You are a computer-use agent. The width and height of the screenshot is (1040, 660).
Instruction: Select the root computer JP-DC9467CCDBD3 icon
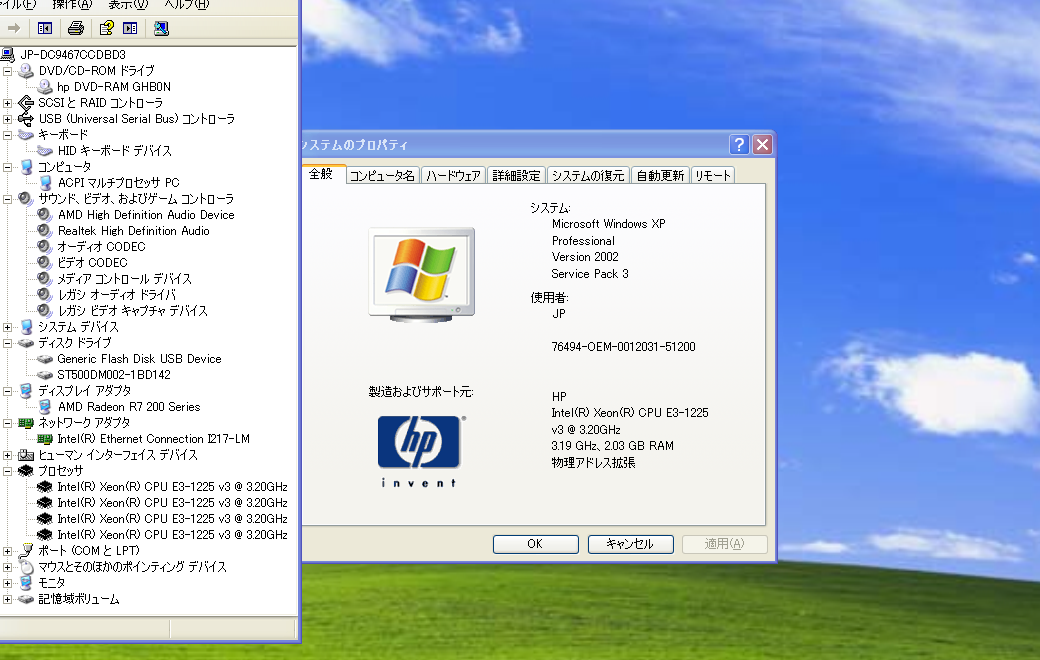click(7, 54)
